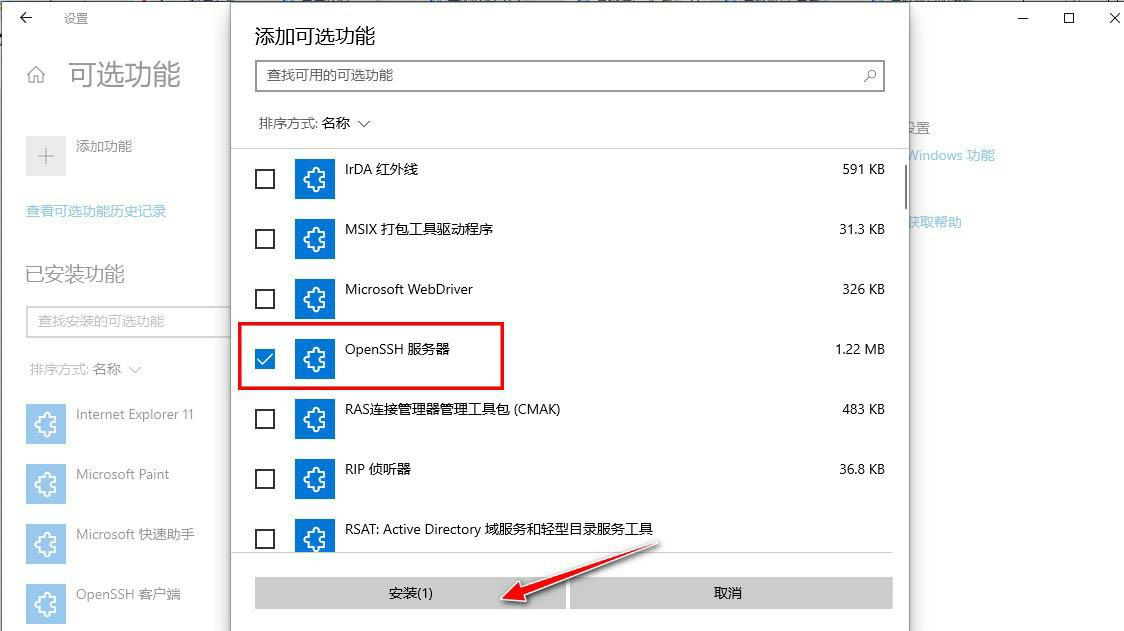Click the RSAT: Active Directory 域服务 label
Screen dimensions: 1124x631
[x=499, y=529]
